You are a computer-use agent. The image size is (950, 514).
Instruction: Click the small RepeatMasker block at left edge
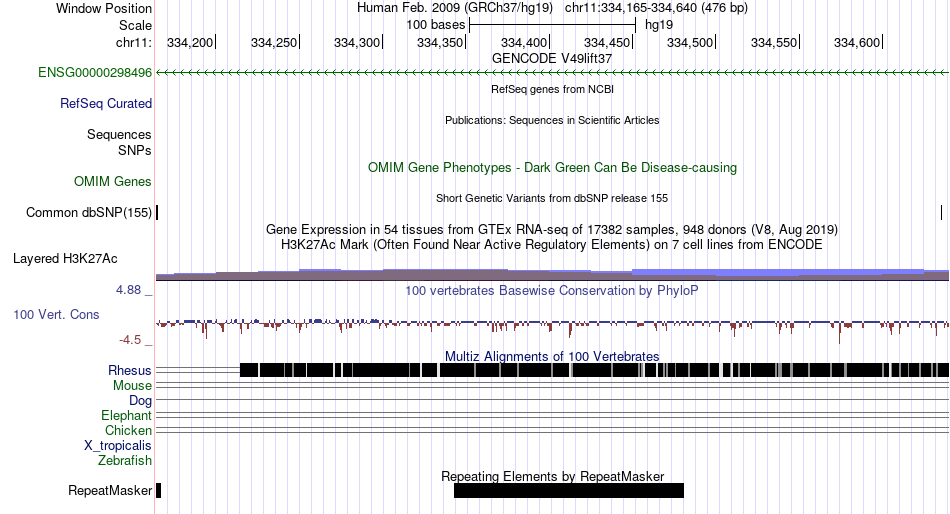pyautogui.click(x=159, y=490)
